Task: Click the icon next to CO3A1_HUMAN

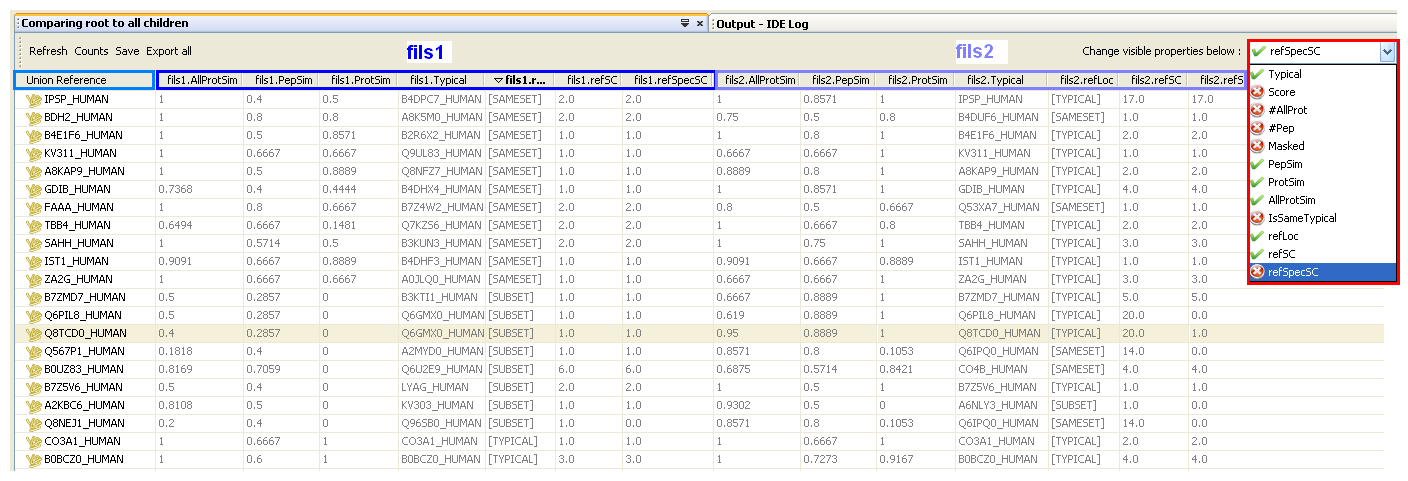Action: (33, 442)
